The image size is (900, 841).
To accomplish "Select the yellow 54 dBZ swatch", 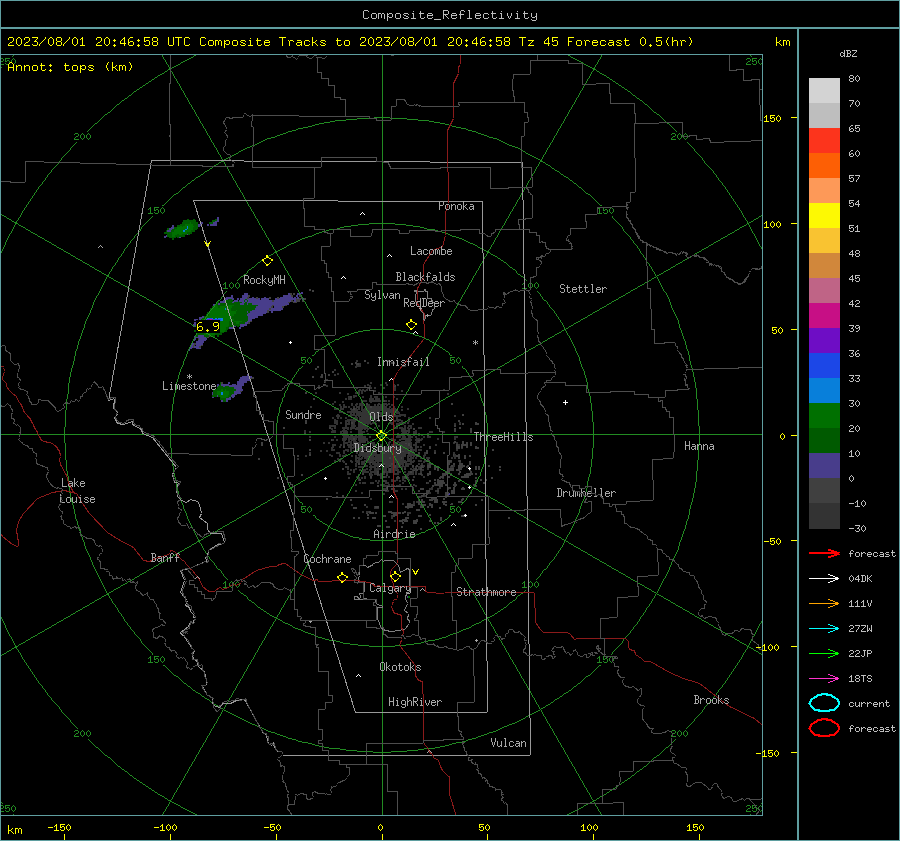I will click(x=824, y=215).
